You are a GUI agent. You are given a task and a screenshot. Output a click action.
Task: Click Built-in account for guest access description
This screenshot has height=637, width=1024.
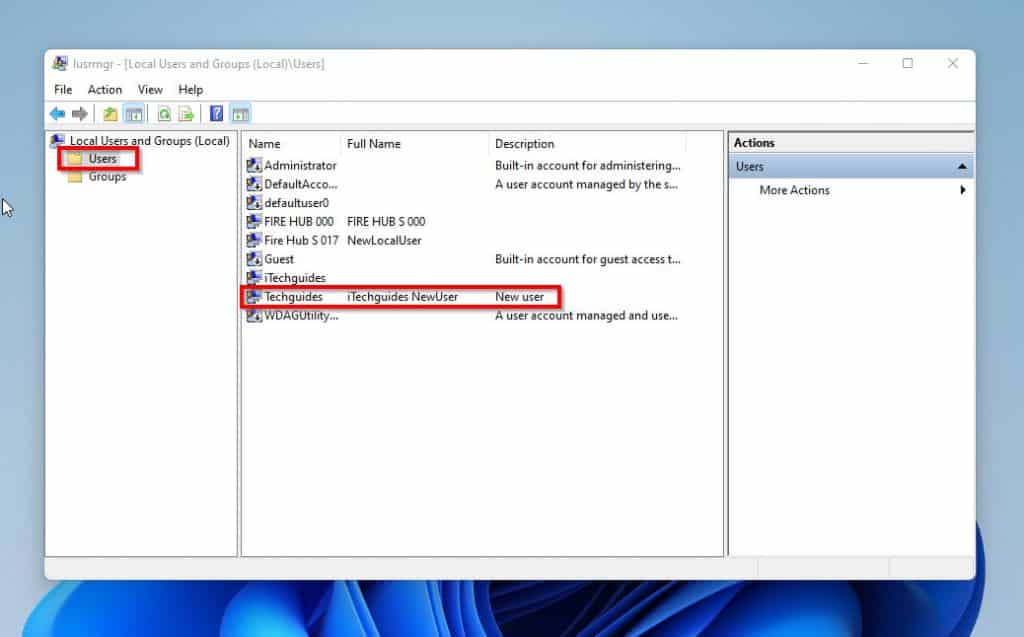coord(588,259)
